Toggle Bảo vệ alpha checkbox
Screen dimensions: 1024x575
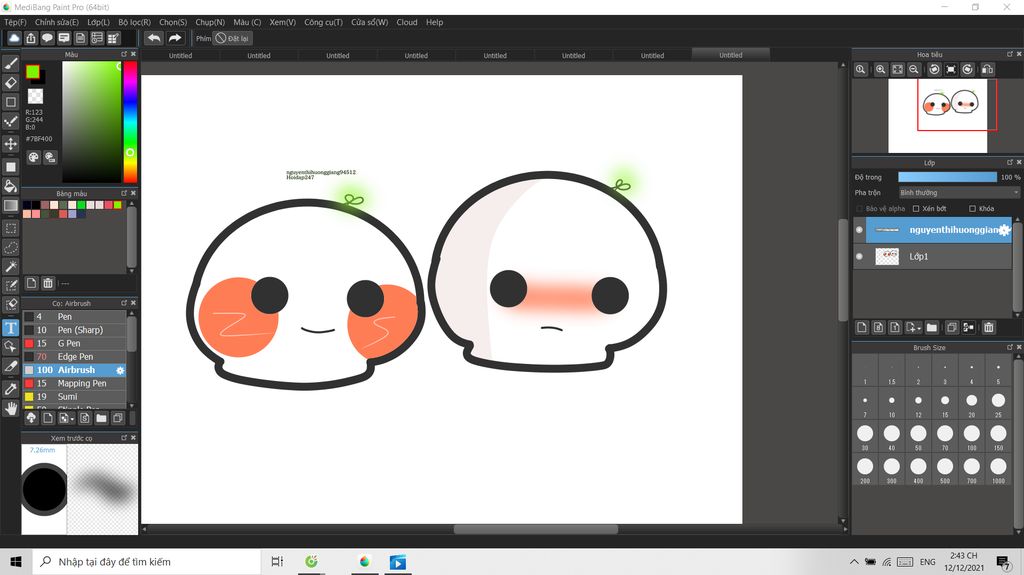pos(859,208)
